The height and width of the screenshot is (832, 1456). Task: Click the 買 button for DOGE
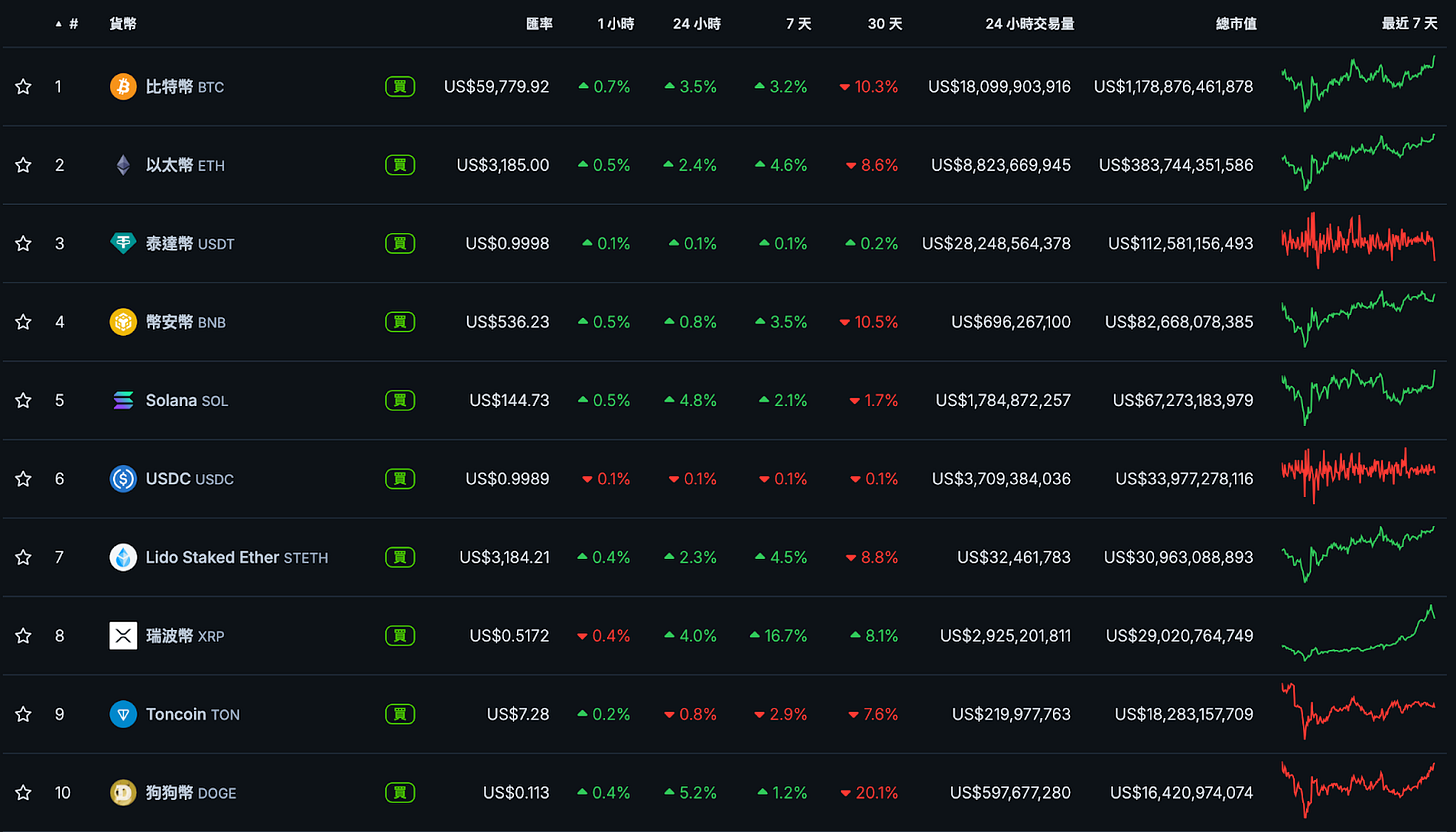pyautogui.click(x=400, y=793)
